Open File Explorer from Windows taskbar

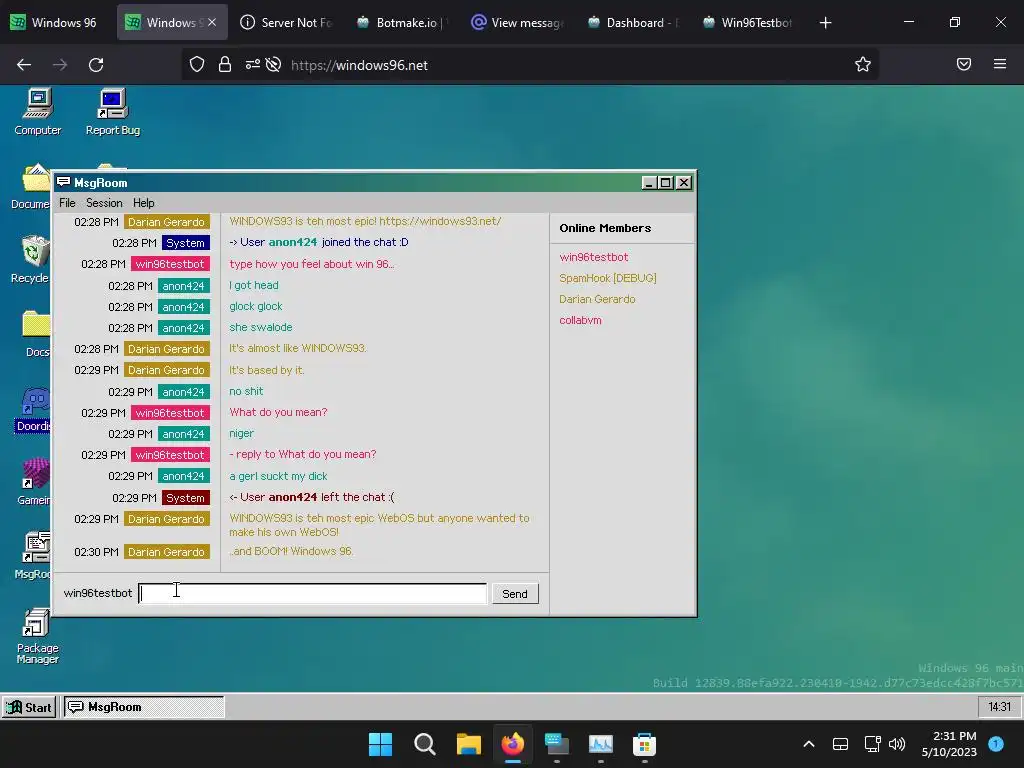(468, 744)
